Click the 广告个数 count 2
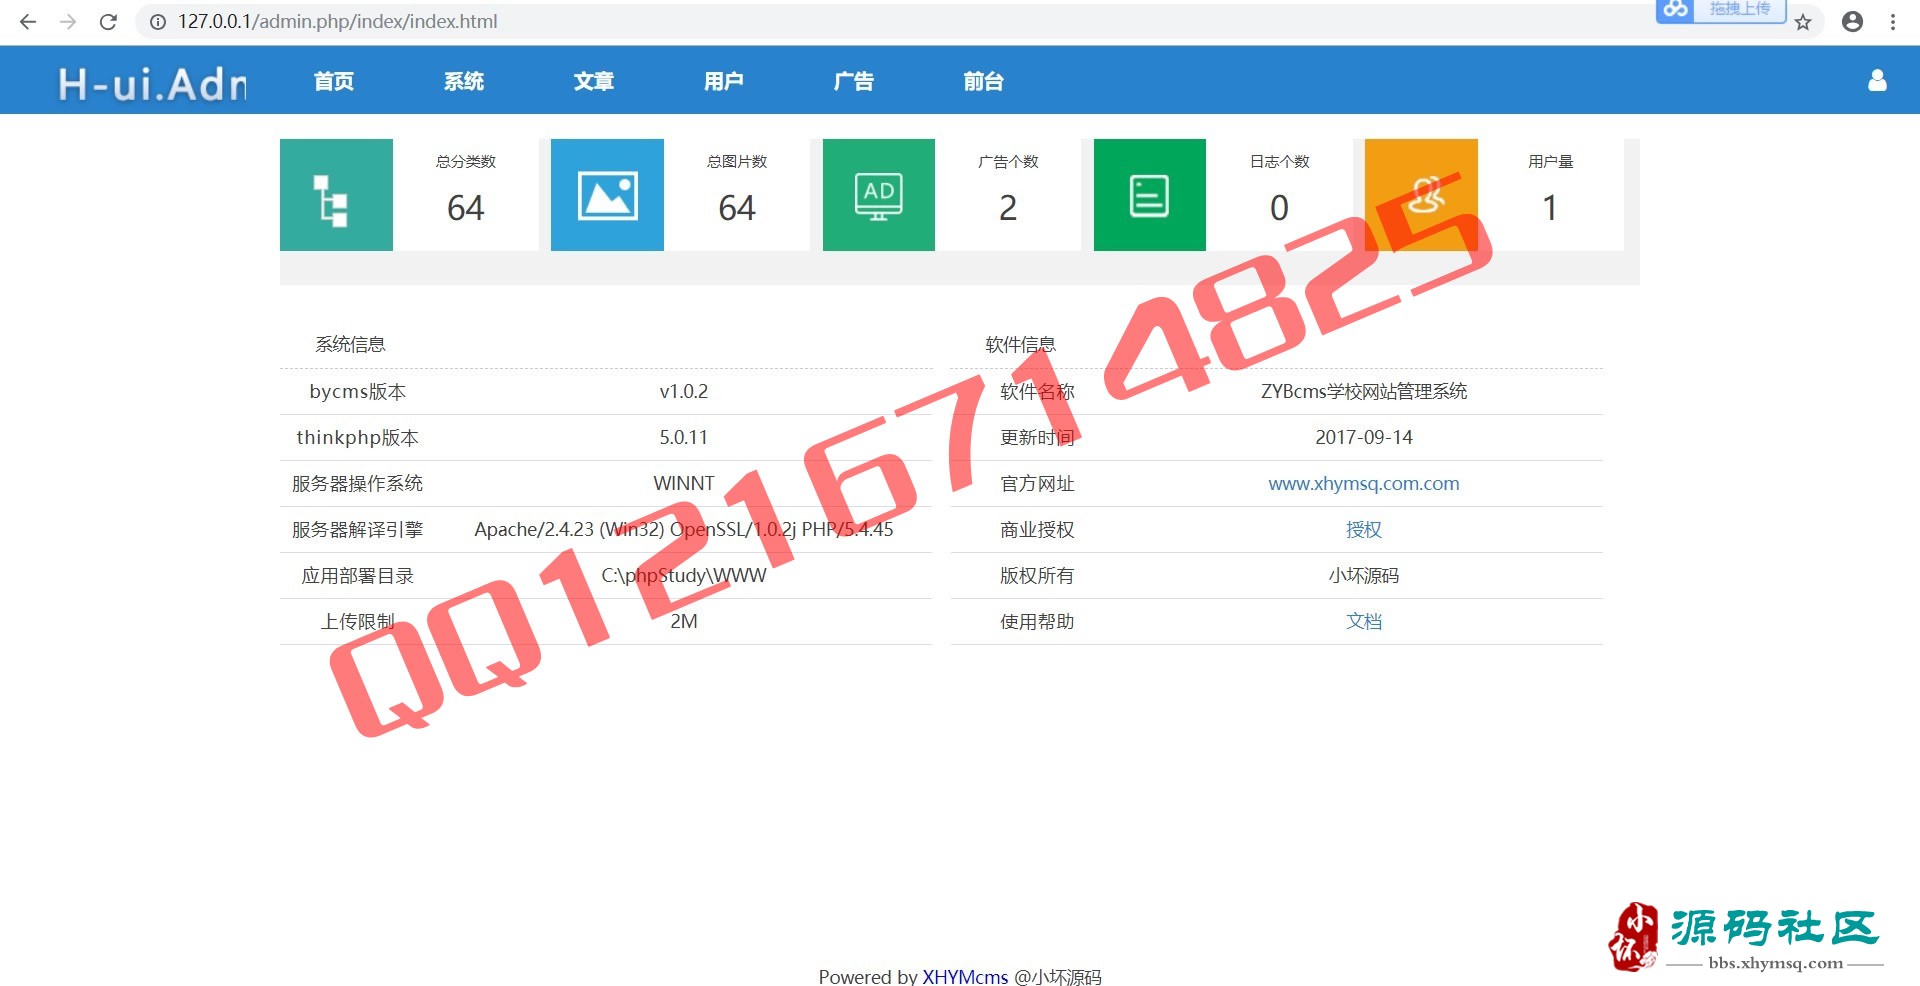Screen dimensions: 1920x986 1008,208
